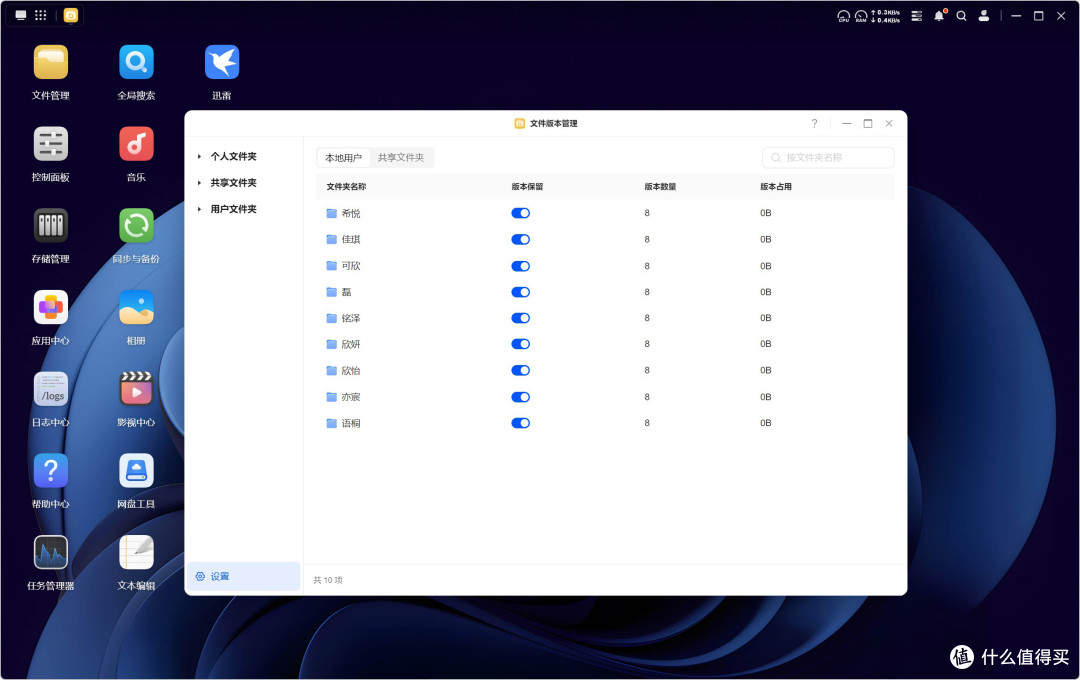This screenshot has width=1080, height=680.
Task: Launch the 相册 app
Action: coord(136,307)
